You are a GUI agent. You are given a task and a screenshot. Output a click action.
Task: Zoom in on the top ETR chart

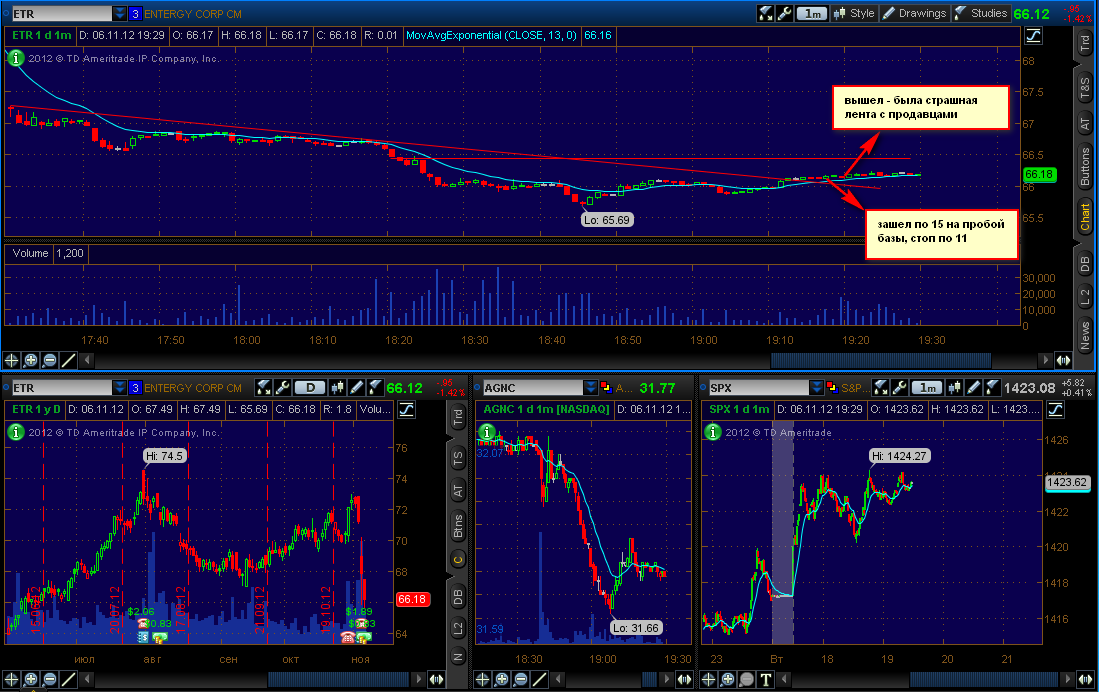coord(30,360)
